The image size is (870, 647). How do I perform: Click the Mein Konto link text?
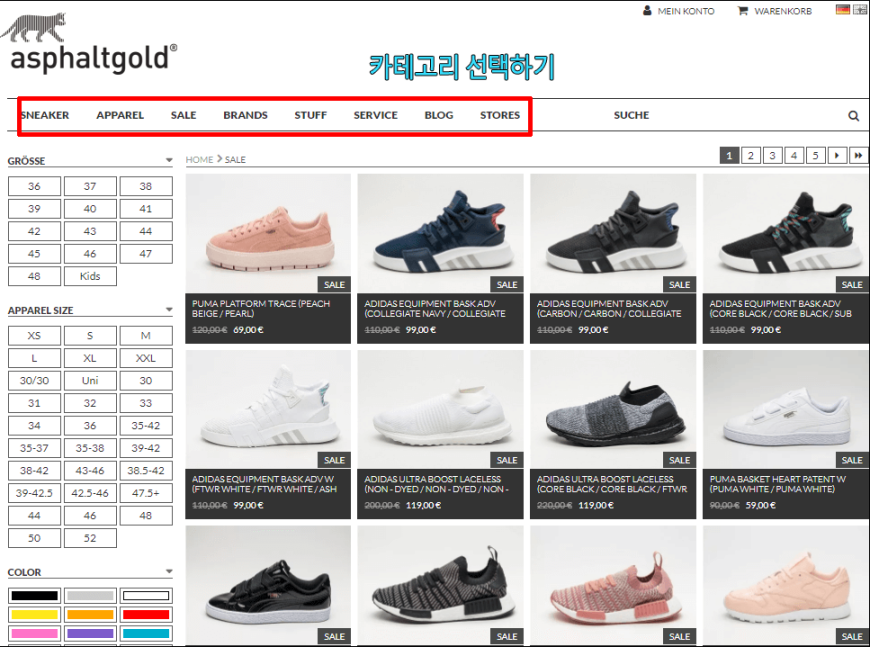tap(686, 11)
